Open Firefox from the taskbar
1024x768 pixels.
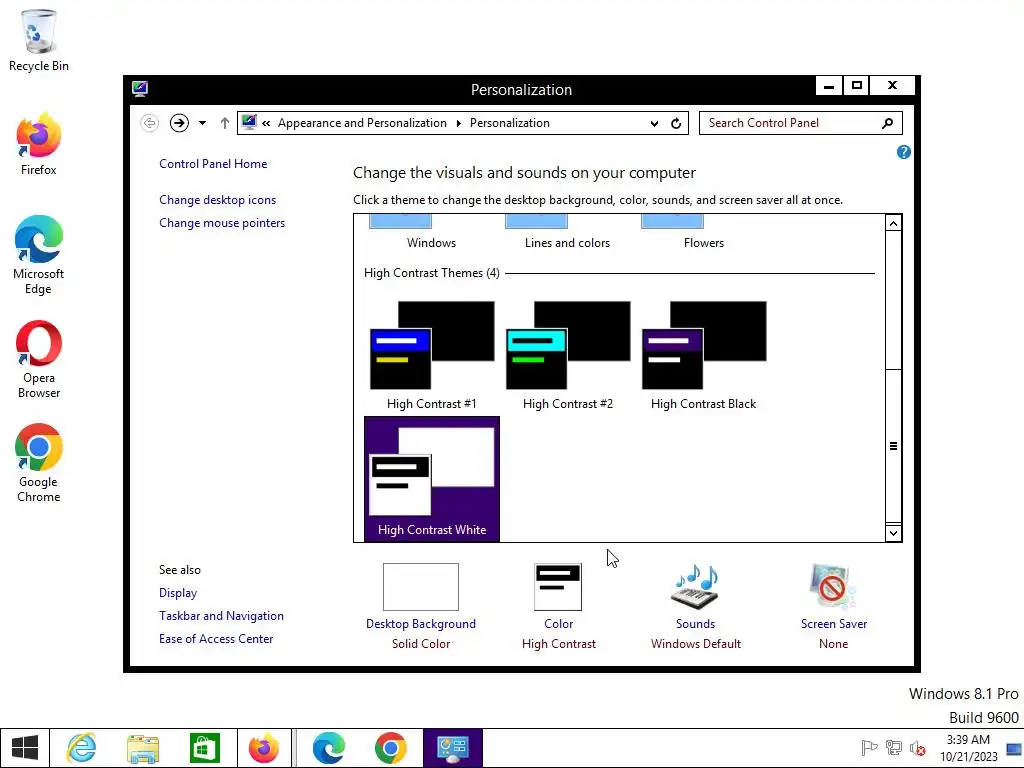click(x=264, y=748)
